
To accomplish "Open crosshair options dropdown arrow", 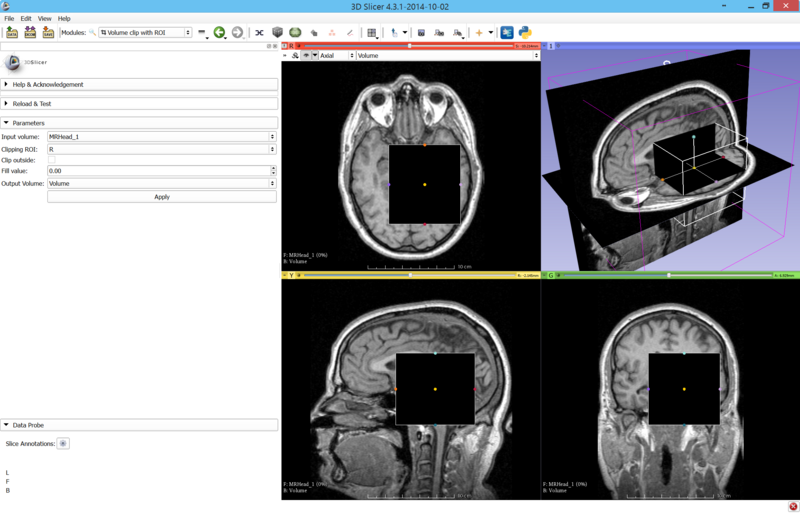I will point(491,33).
